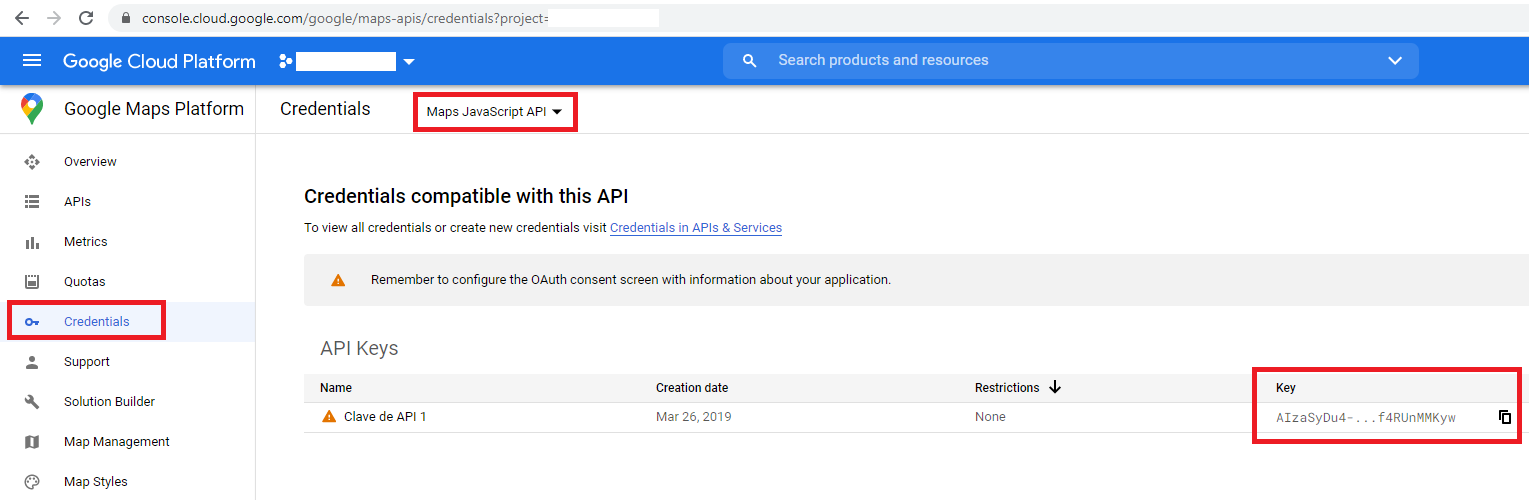Screen dimensions: 1529x500
Task: Open the Clave de API 1 key
Action: [385, 417]
